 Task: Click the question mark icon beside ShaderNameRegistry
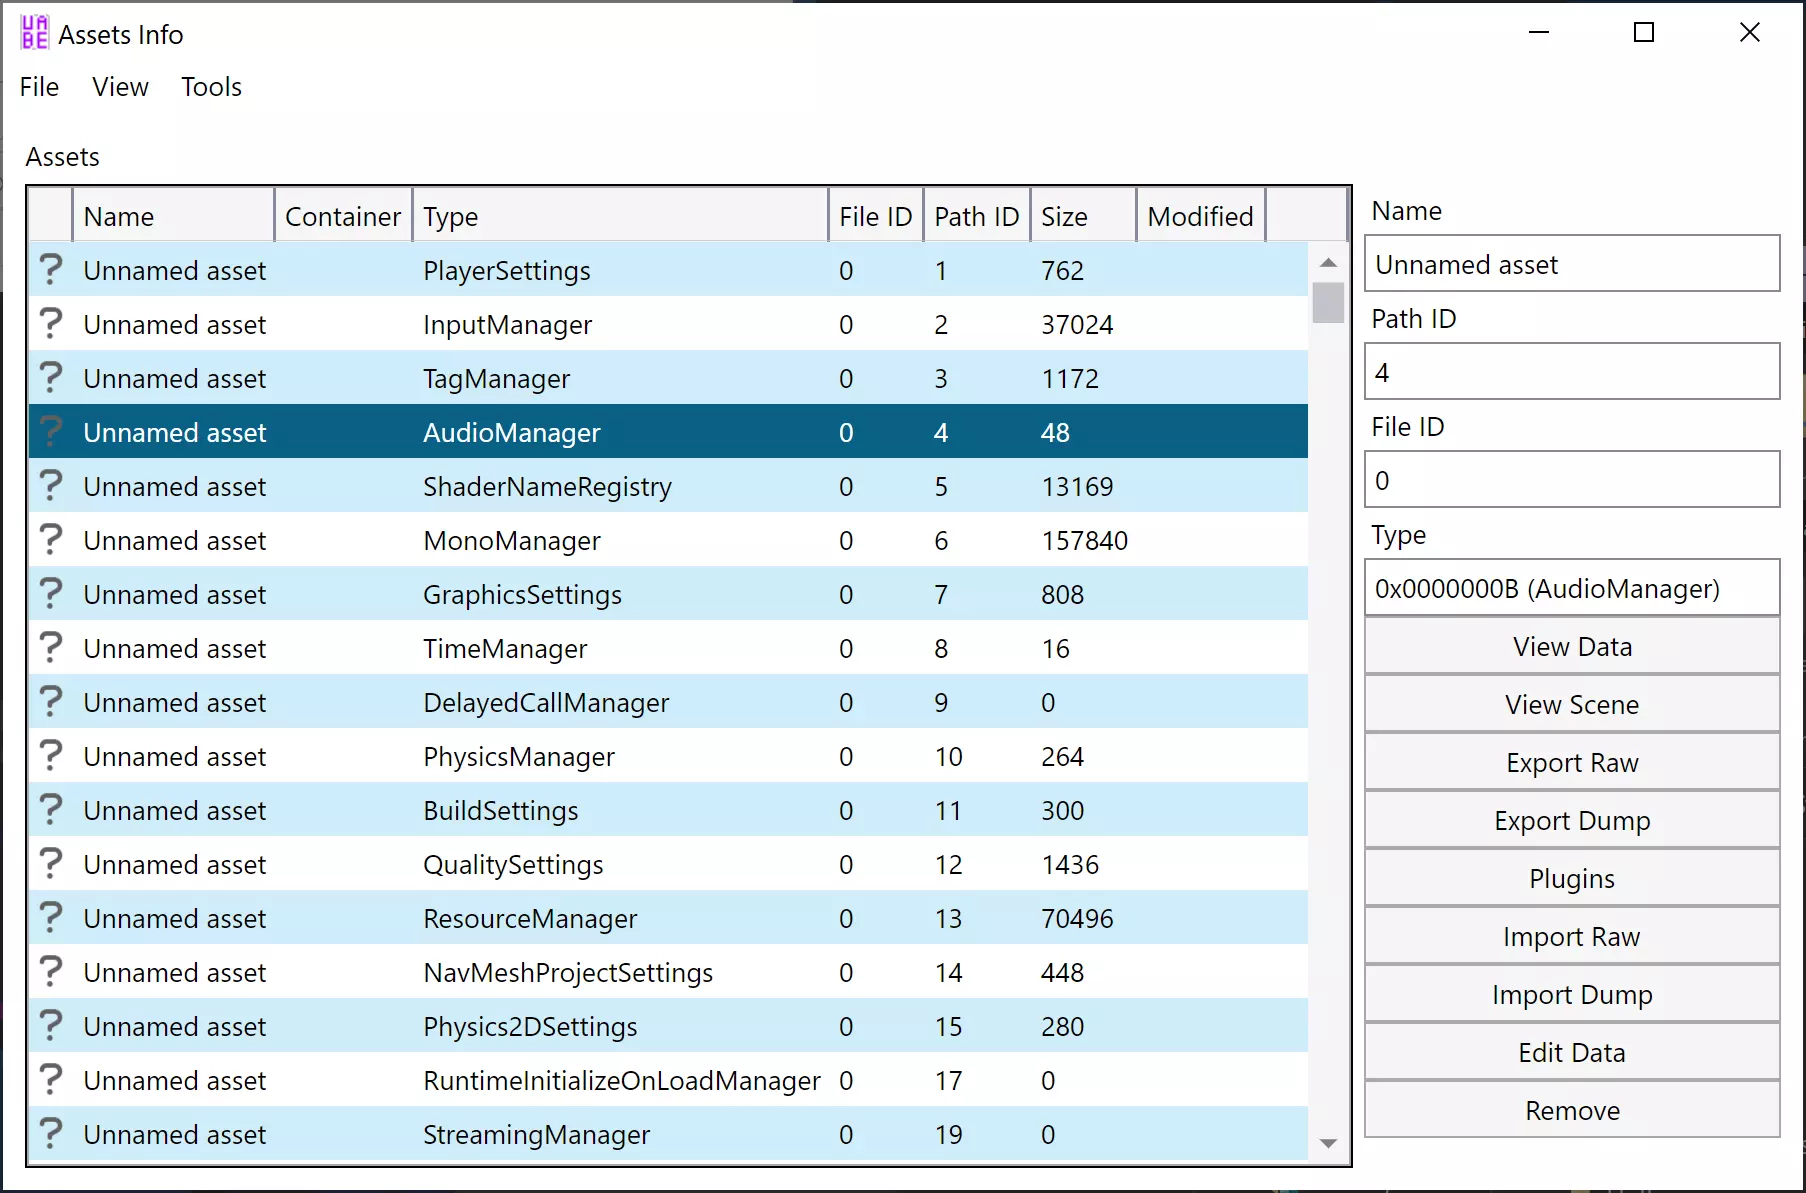pos(51,486)
